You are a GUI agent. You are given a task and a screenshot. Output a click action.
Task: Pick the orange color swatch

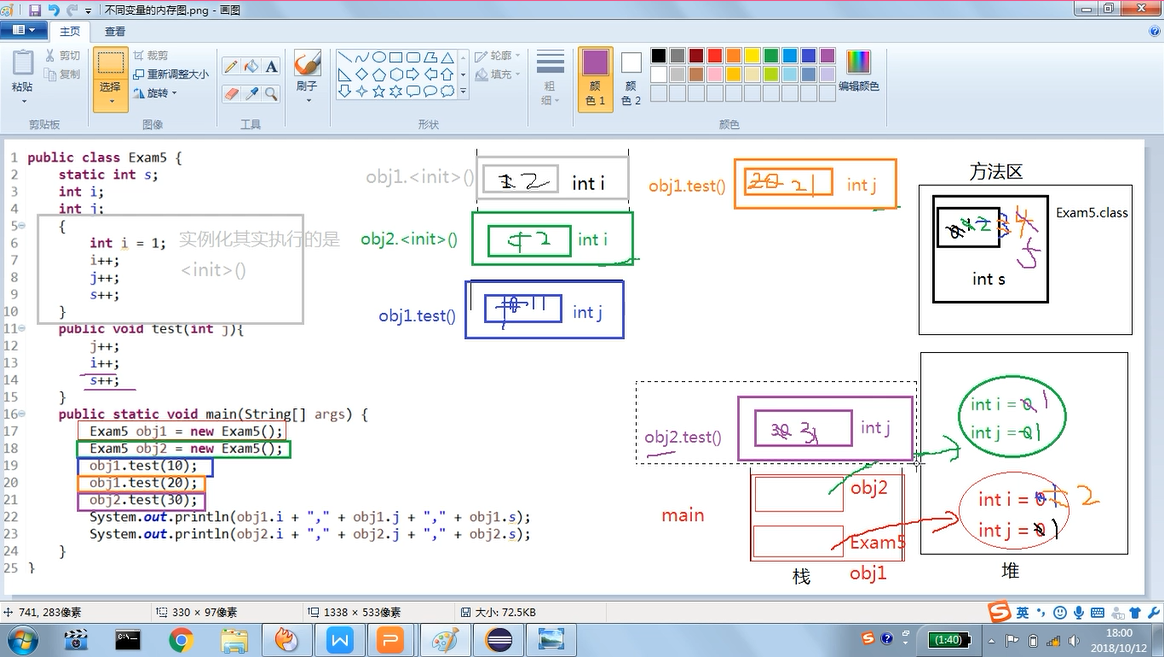733,56
